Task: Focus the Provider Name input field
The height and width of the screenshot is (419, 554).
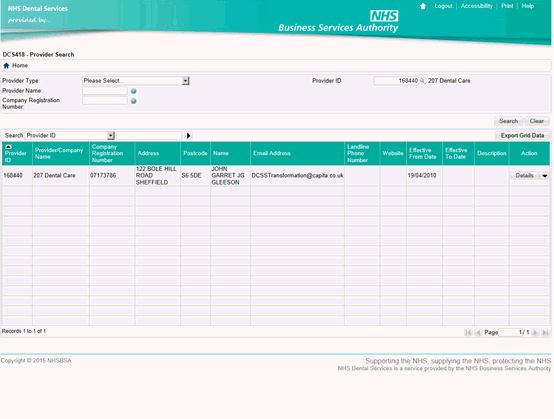Action: 105,91
